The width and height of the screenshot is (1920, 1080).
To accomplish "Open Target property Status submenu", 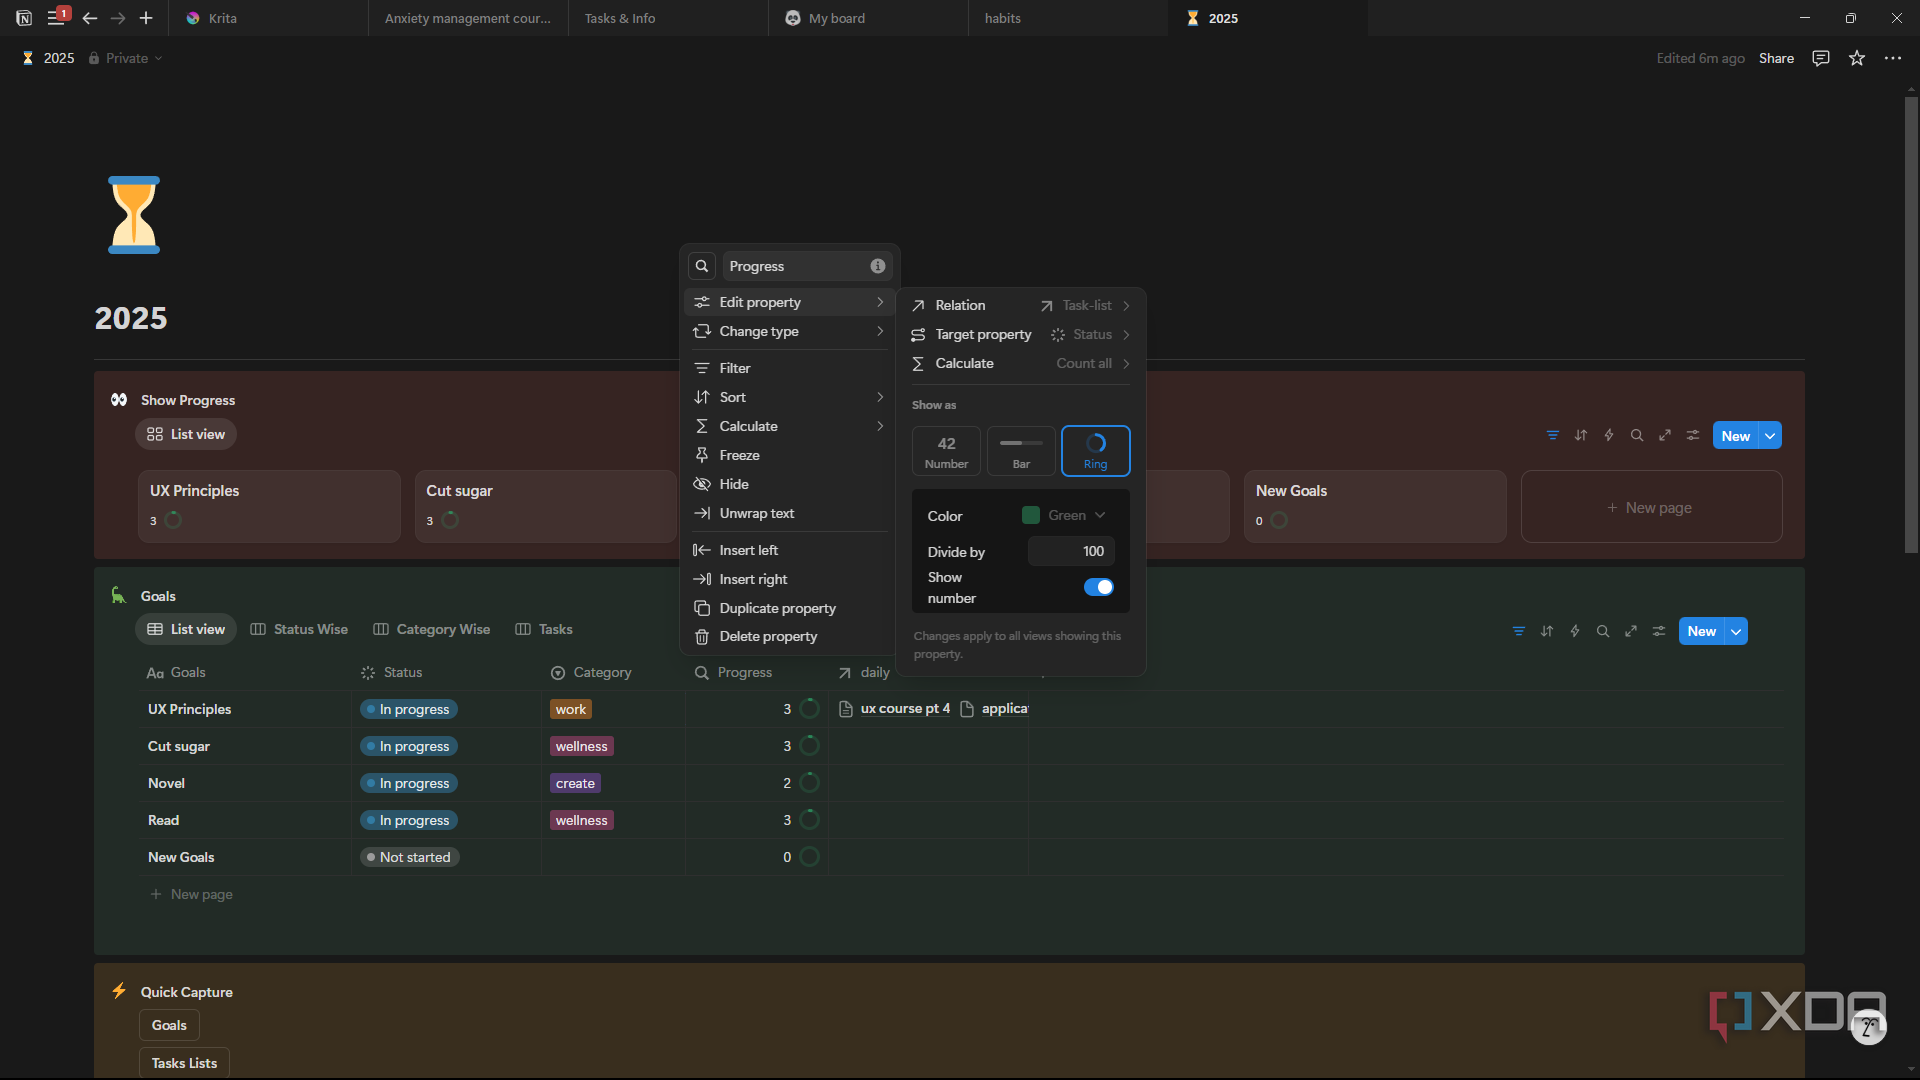I will (x=1021, y=334).
